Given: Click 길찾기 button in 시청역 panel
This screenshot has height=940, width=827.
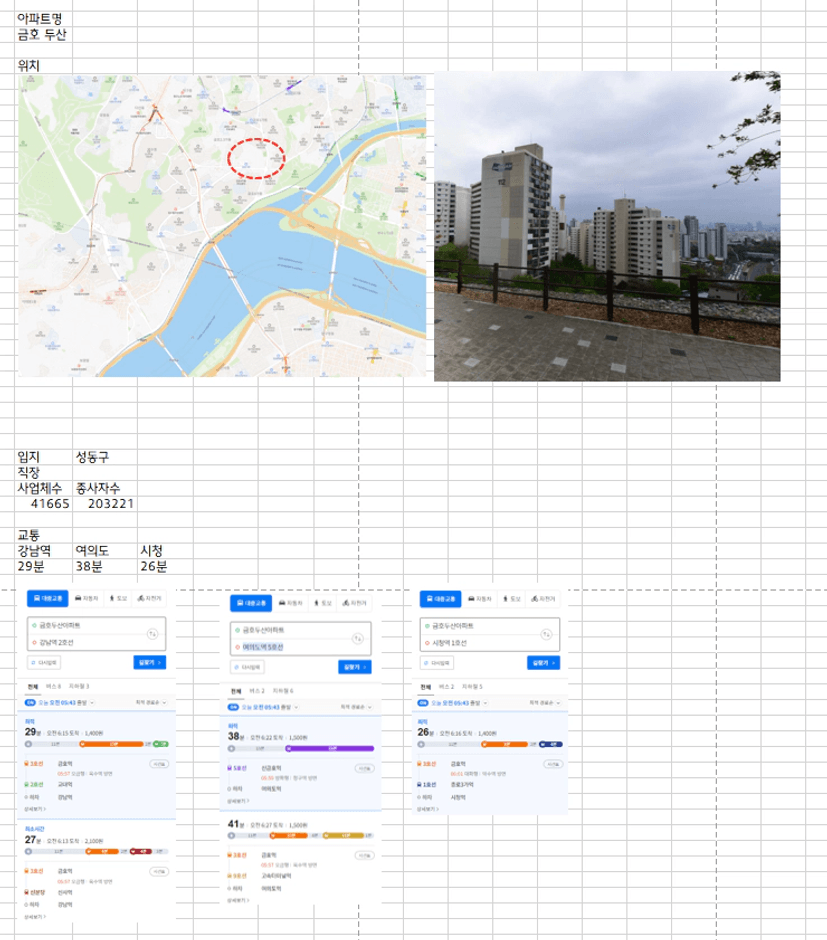Looking at the screenshot, I should tap(544, 662).
